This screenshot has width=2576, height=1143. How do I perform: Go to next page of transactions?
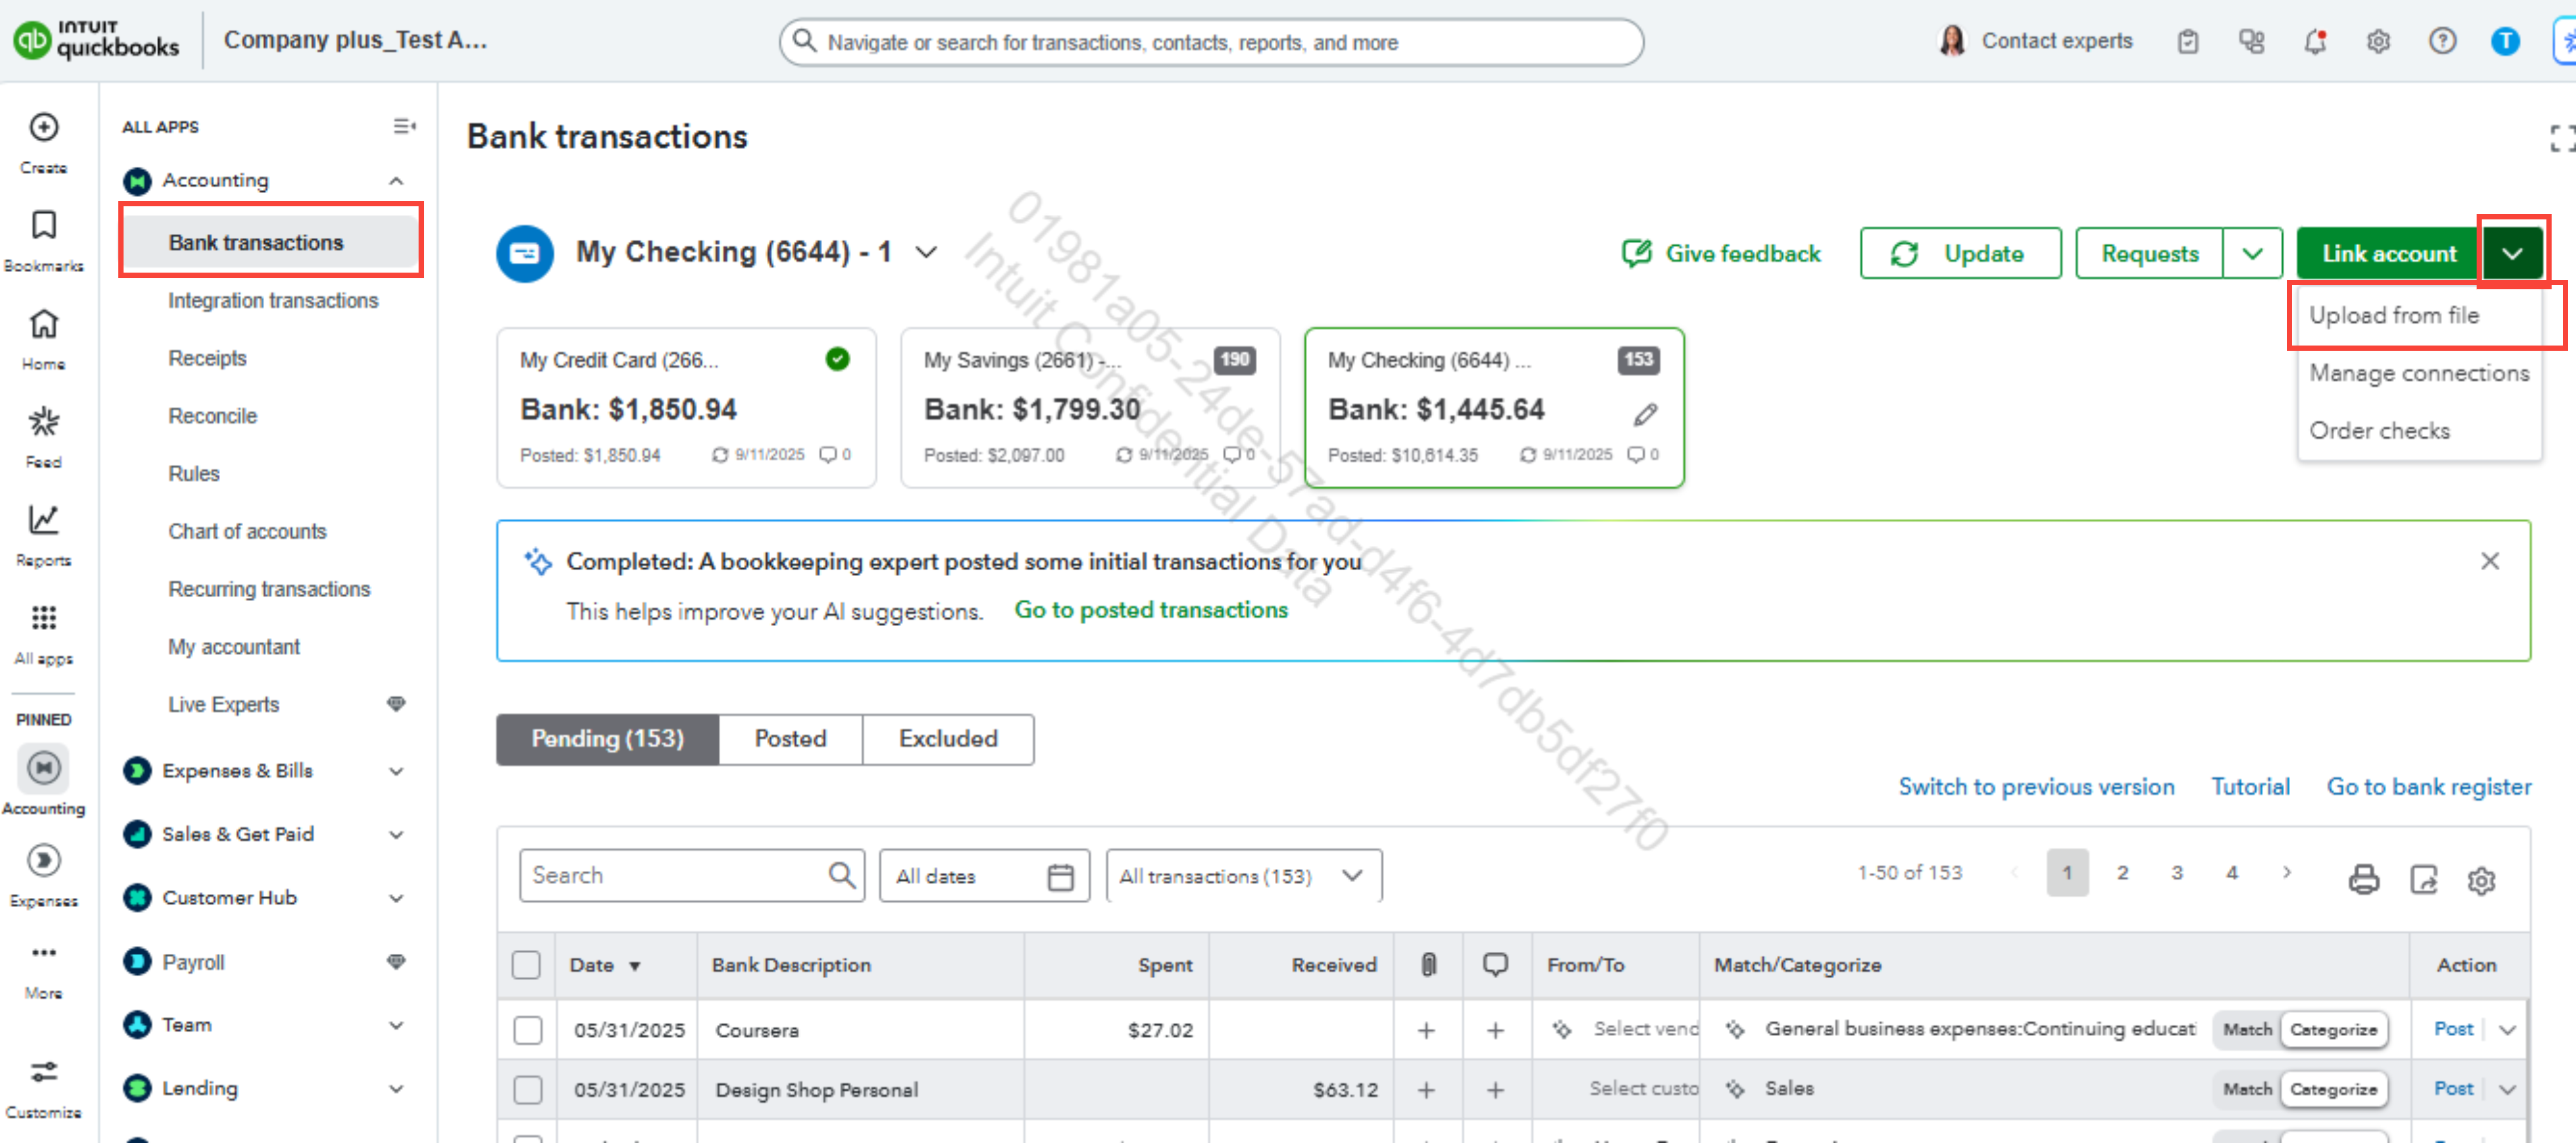[2286, 873]
